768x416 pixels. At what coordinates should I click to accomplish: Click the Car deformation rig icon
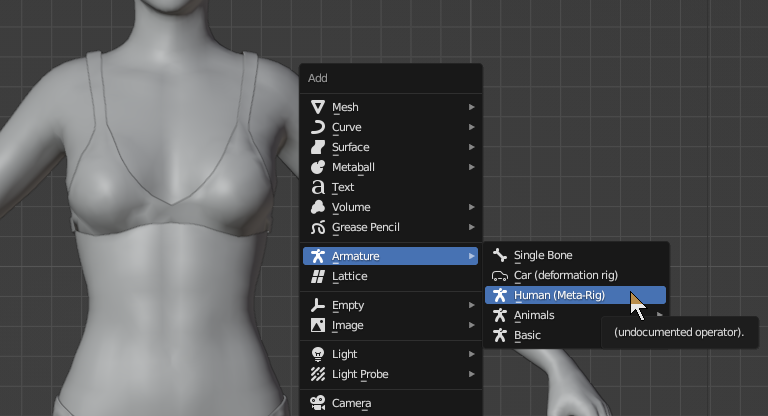coord(500,275)
